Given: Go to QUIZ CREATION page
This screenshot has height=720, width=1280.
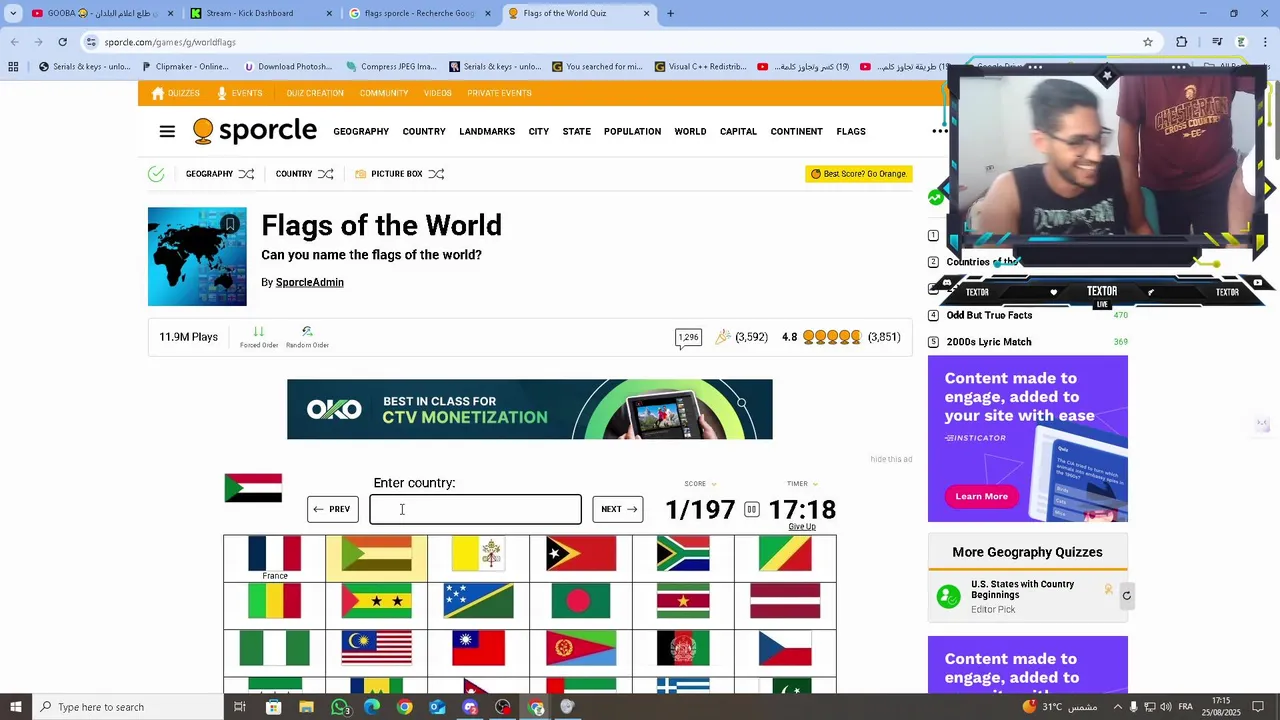Looking at the screenshot, I should point(315,93).
